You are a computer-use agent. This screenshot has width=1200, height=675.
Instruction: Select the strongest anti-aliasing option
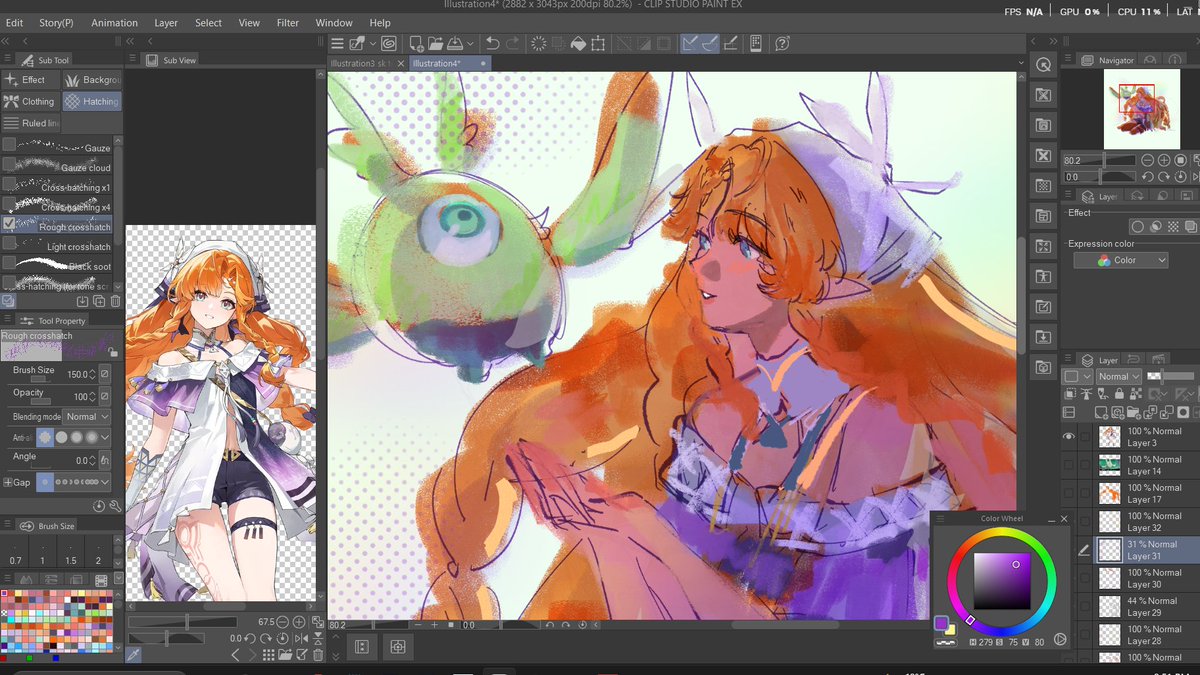pyautogui.click(x=93, y=437)
